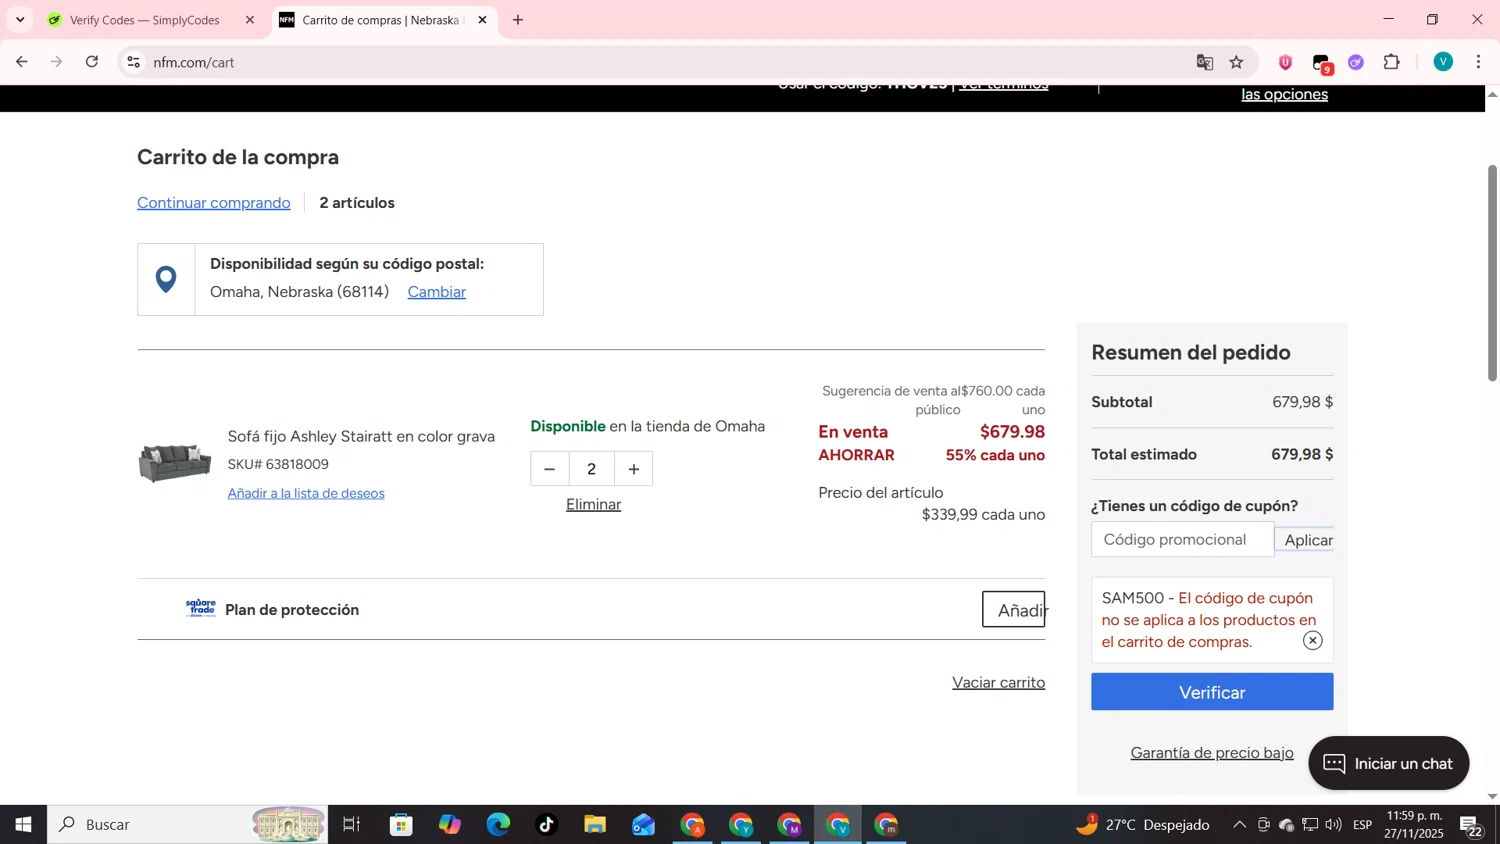Image resolution: width=1500 pixels, height=844 pixels.
Task: Open Microsoft Edge from taskbar
Action: pos(498,825)
